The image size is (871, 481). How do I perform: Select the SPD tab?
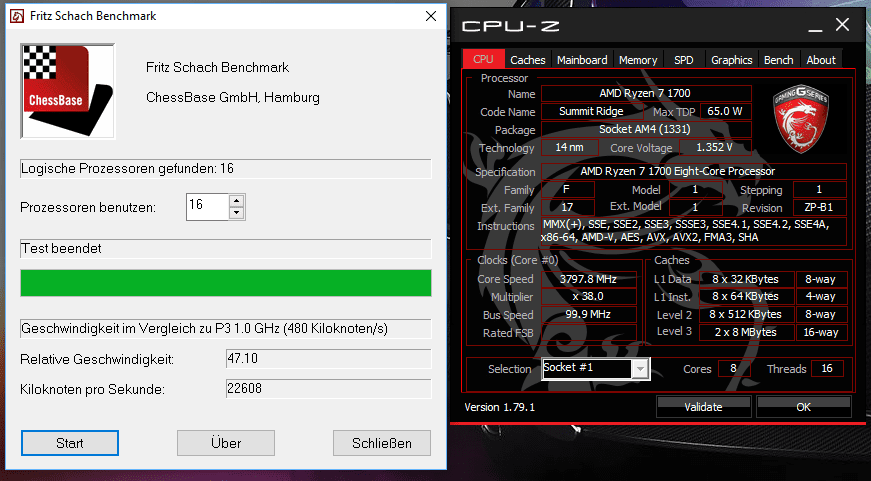[683, 60]
